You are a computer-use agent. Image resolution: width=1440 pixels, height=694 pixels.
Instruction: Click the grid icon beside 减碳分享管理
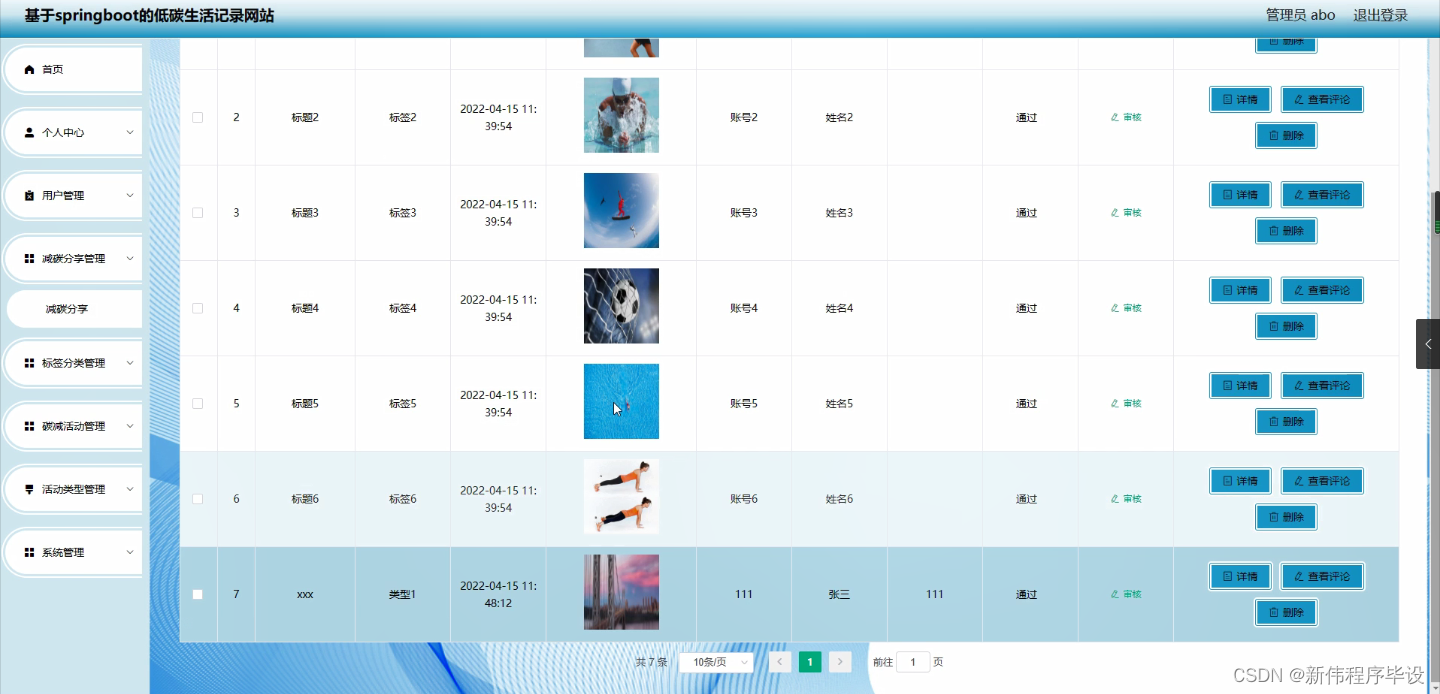coord(29,259)
